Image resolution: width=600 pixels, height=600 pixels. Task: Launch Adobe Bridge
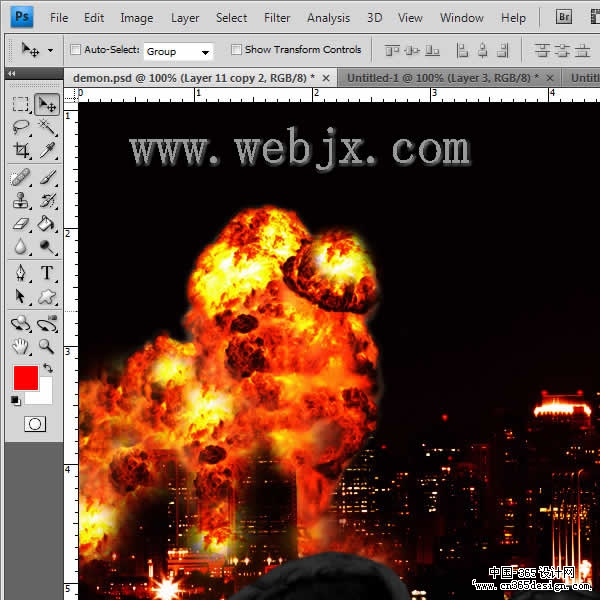564,17
